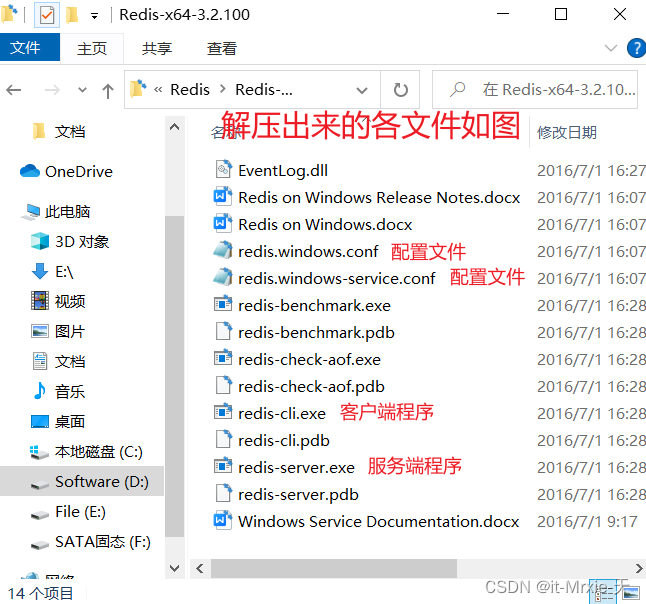Screen dimensions: 646x604
Task: Select redis-server.pdb file icon
Action: coord(223,494)
